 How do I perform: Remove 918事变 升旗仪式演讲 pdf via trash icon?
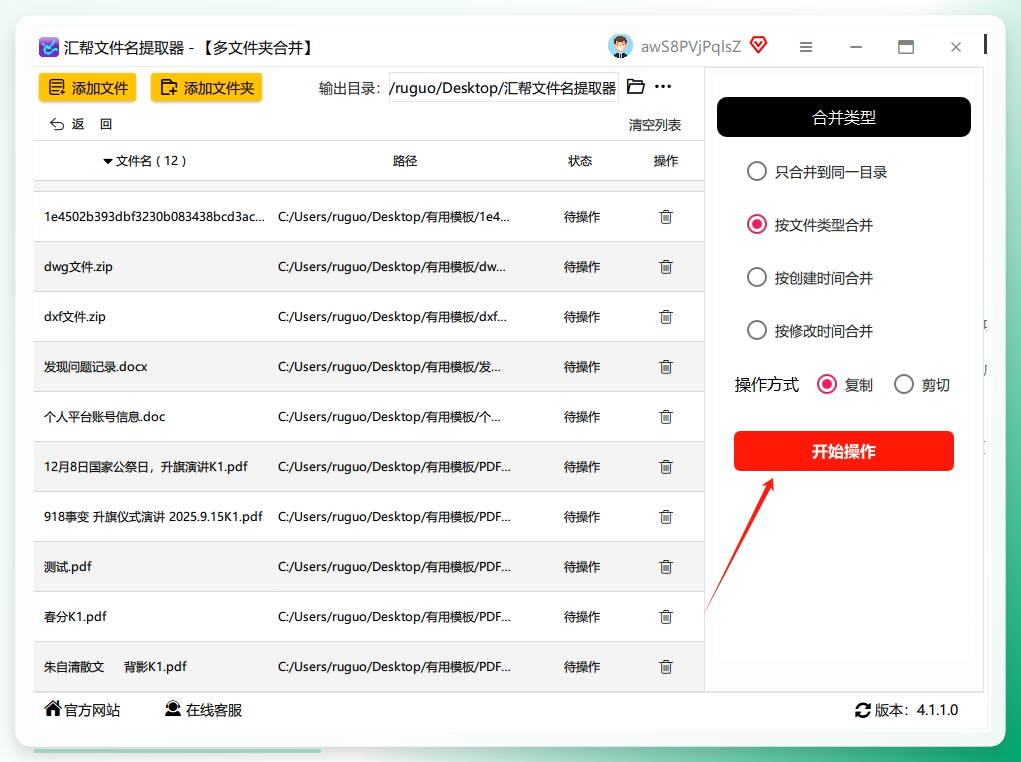coord(665,517)
